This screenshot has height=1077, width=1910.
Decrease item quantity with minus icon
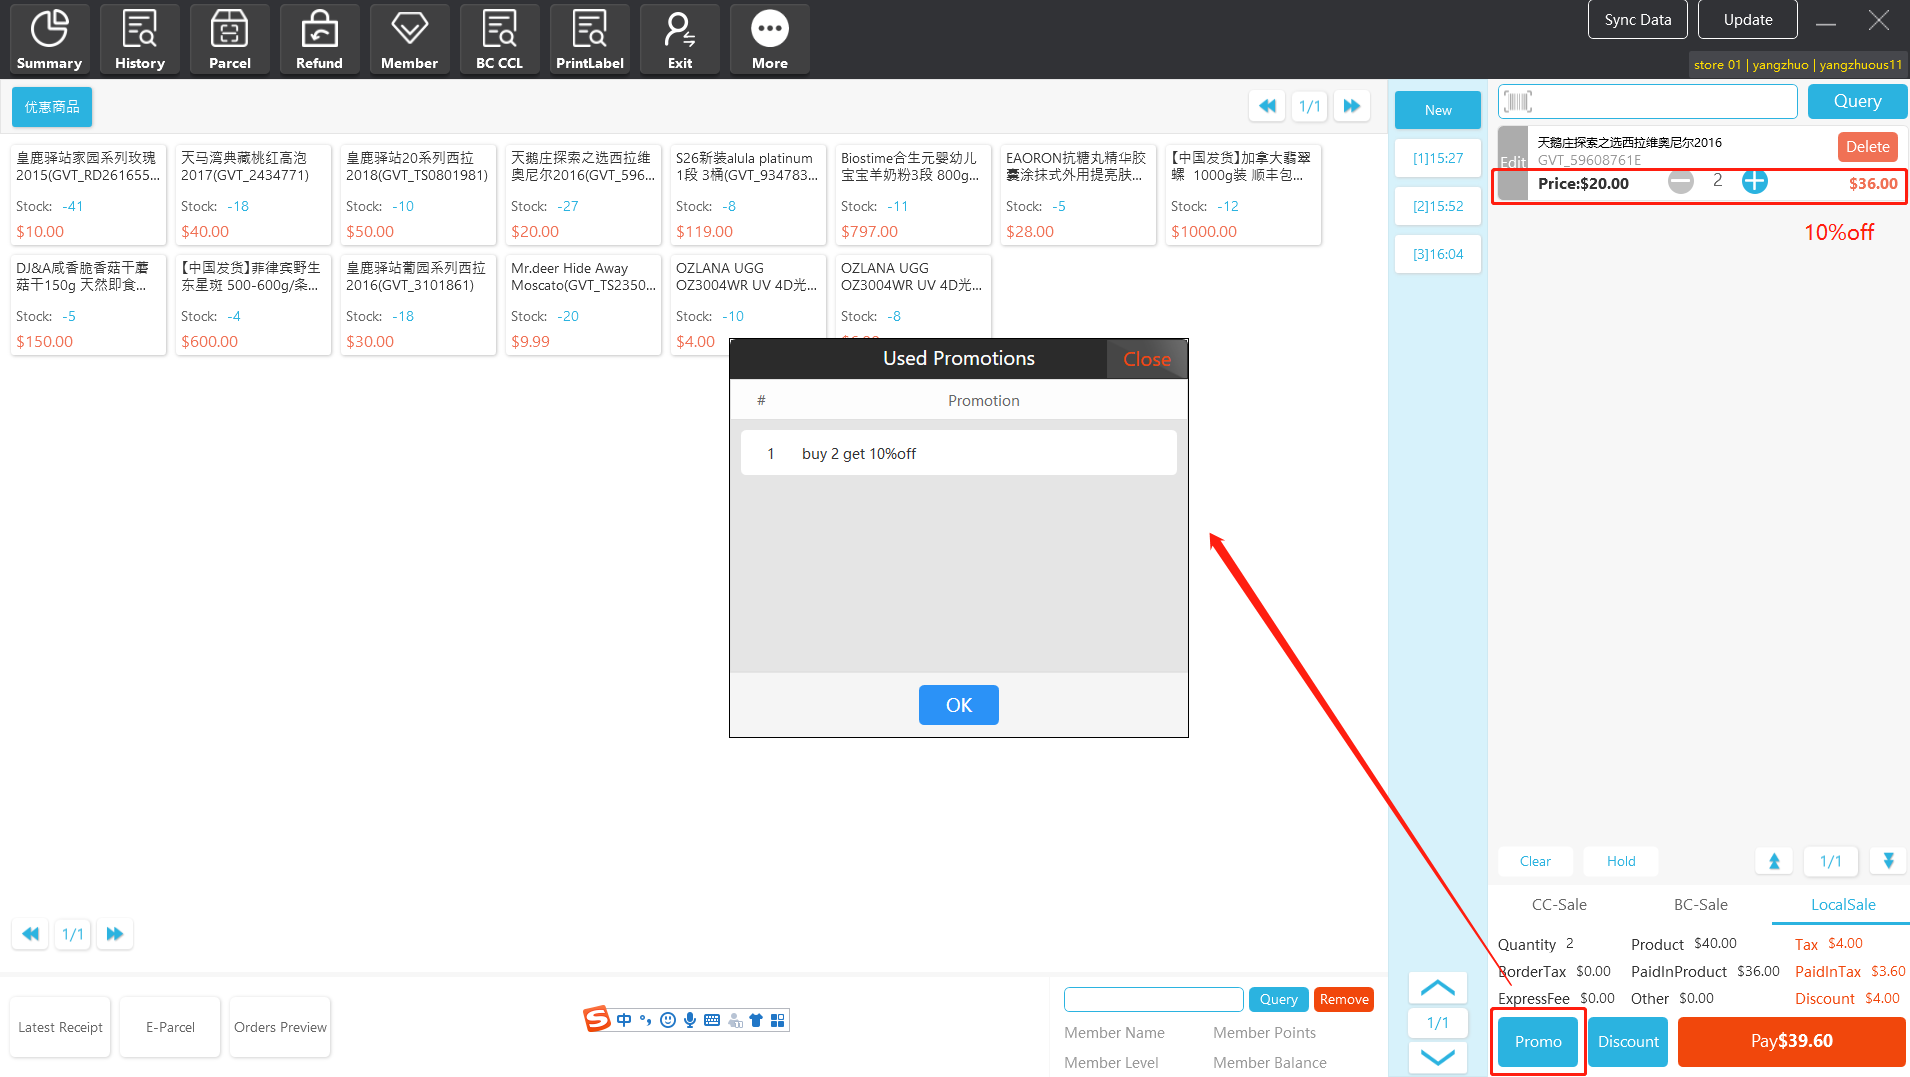pos(1680,182)
